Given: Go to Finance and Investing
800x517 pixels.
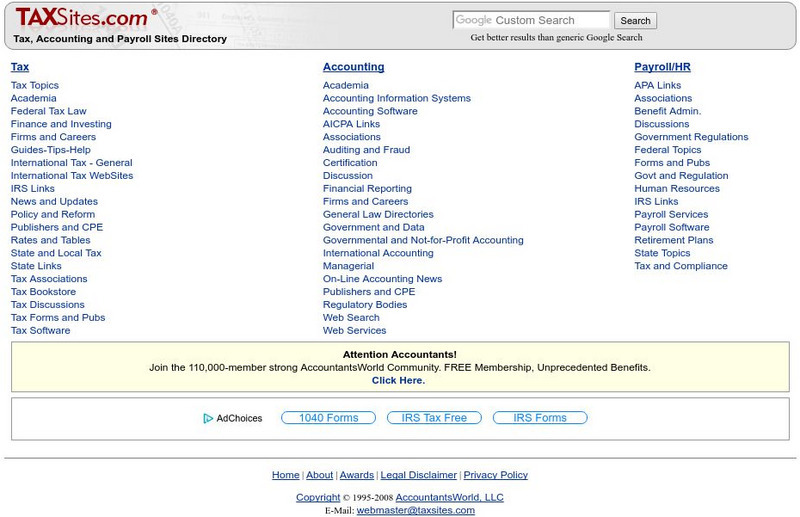Looking at the screenshot, I should click(x=61, y=124).
